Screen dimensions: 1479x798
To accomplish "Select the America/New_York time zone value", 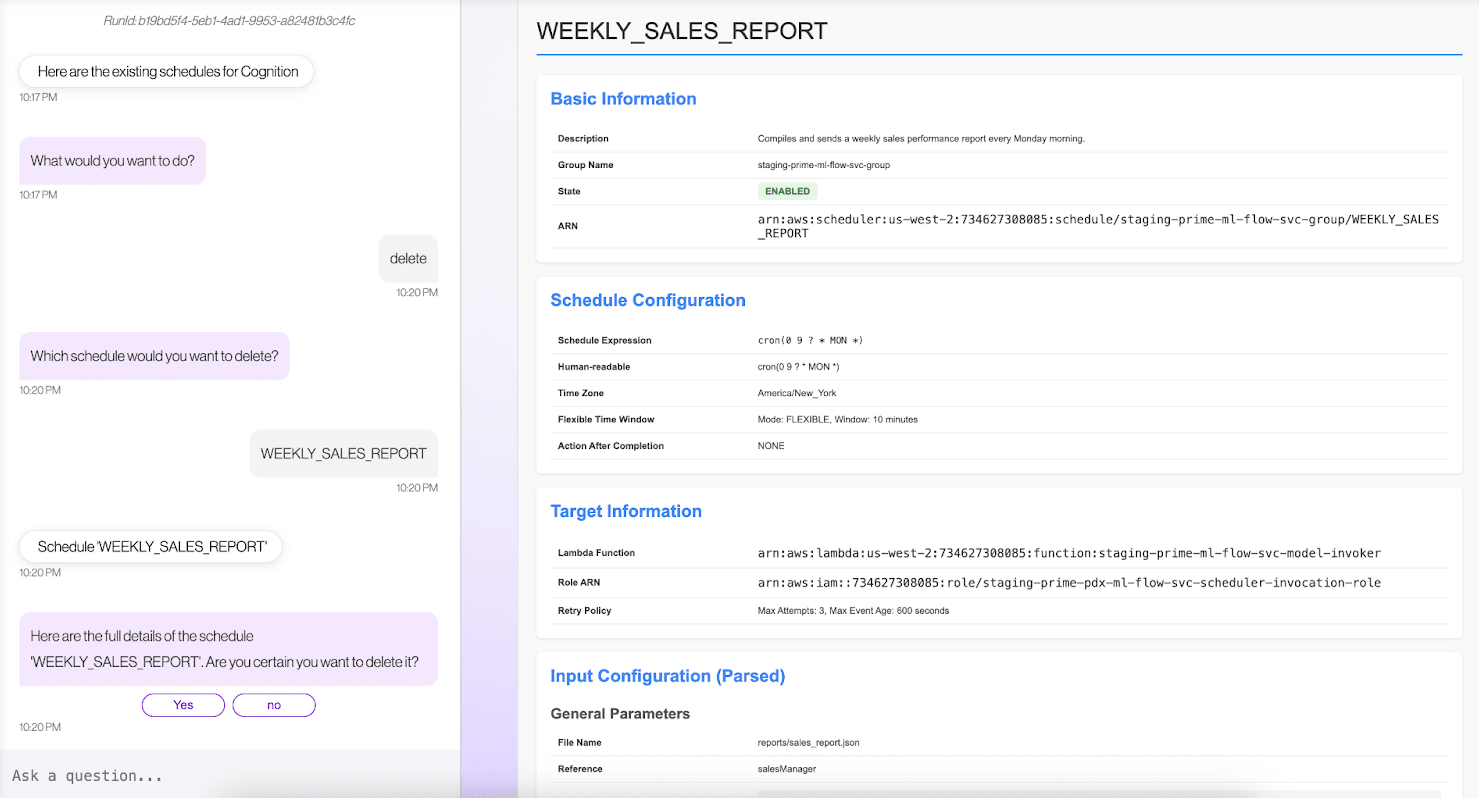I will [x=795, y=393].
